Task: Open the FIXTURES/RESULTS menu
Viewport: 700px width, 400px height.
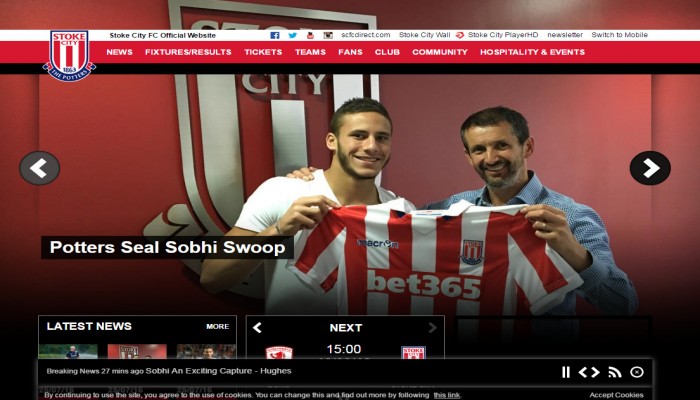Action: pos(188,52)
